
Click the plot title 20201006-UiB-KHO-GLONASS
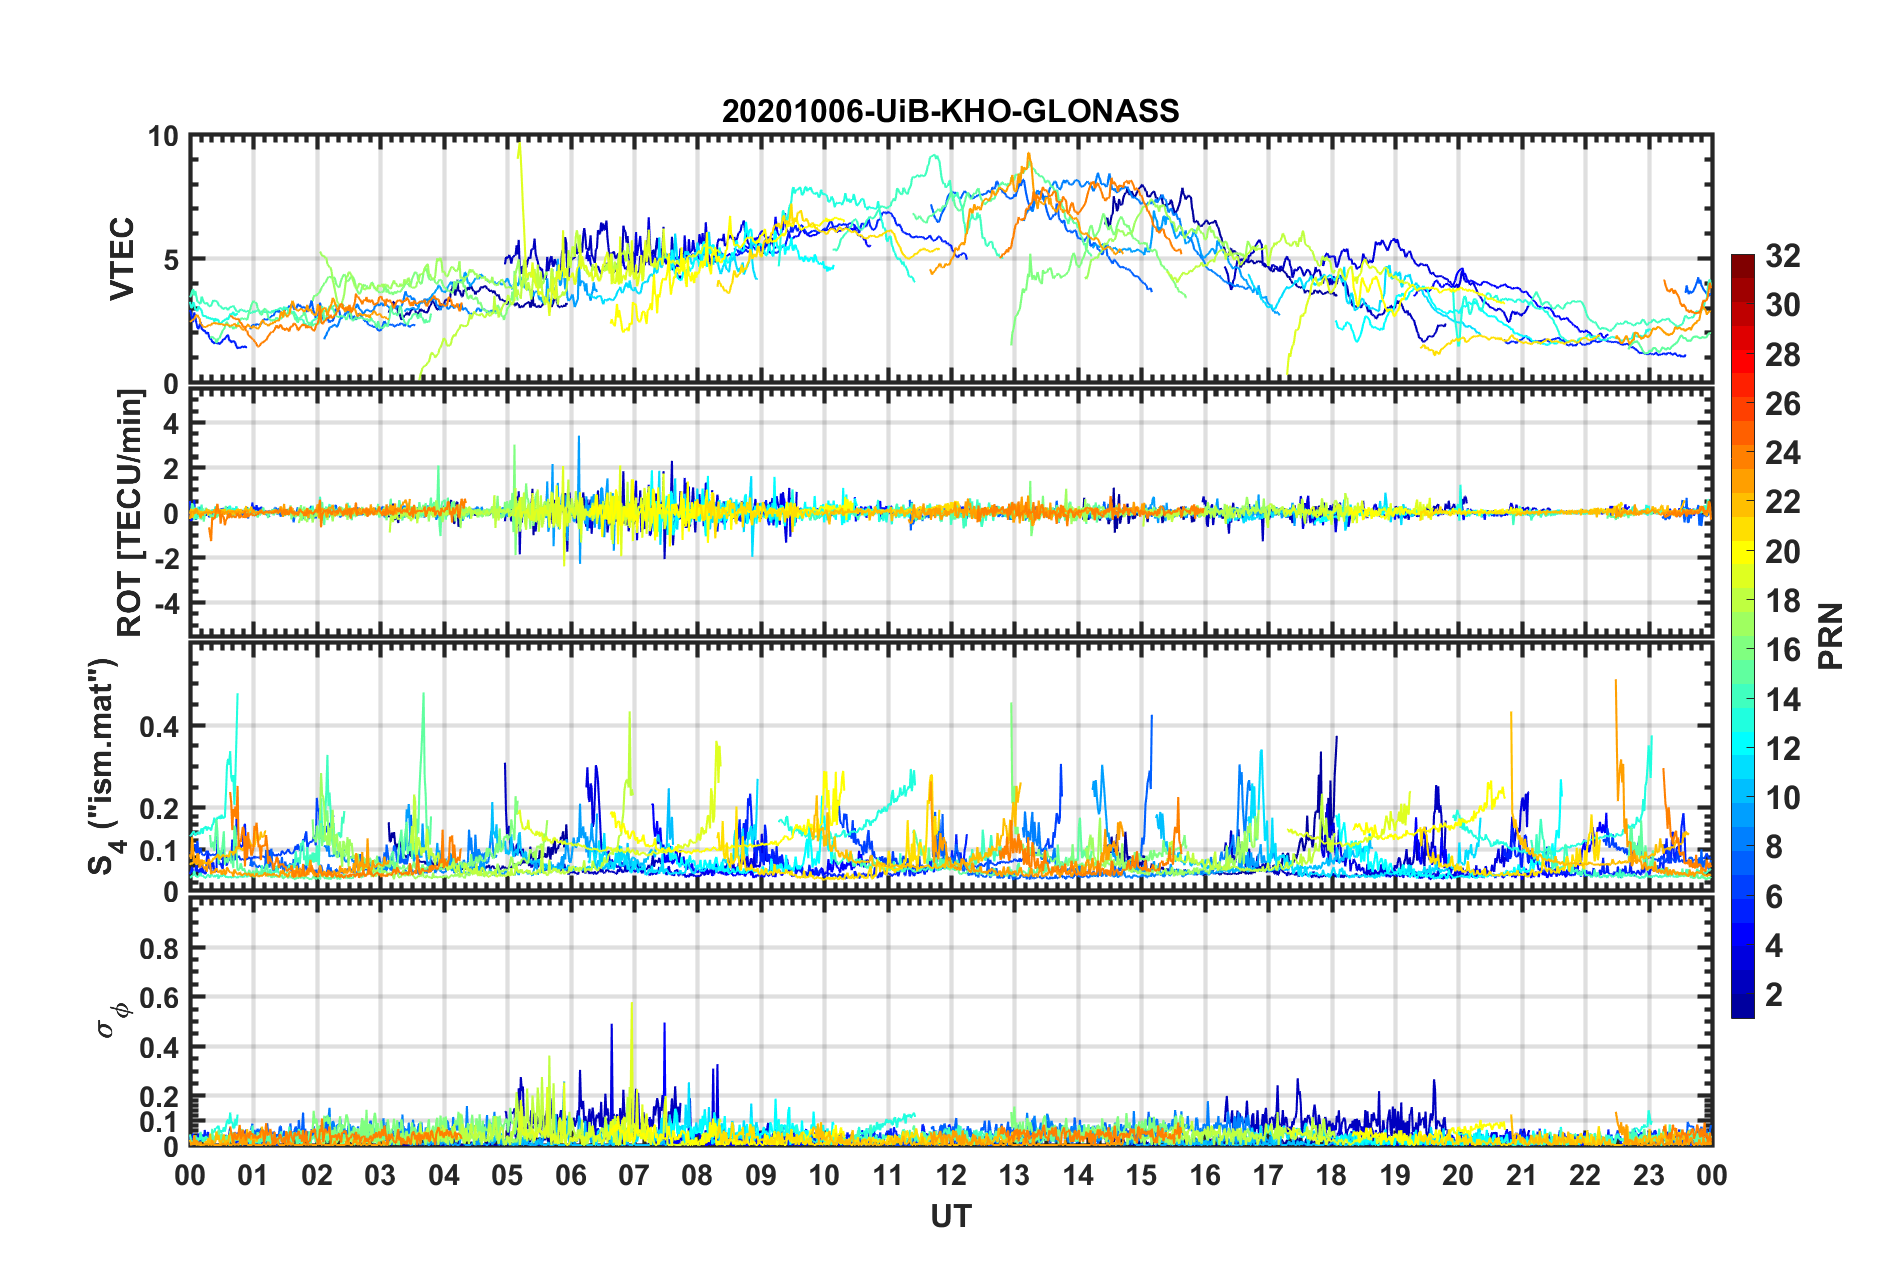click(x=950, y=111)
